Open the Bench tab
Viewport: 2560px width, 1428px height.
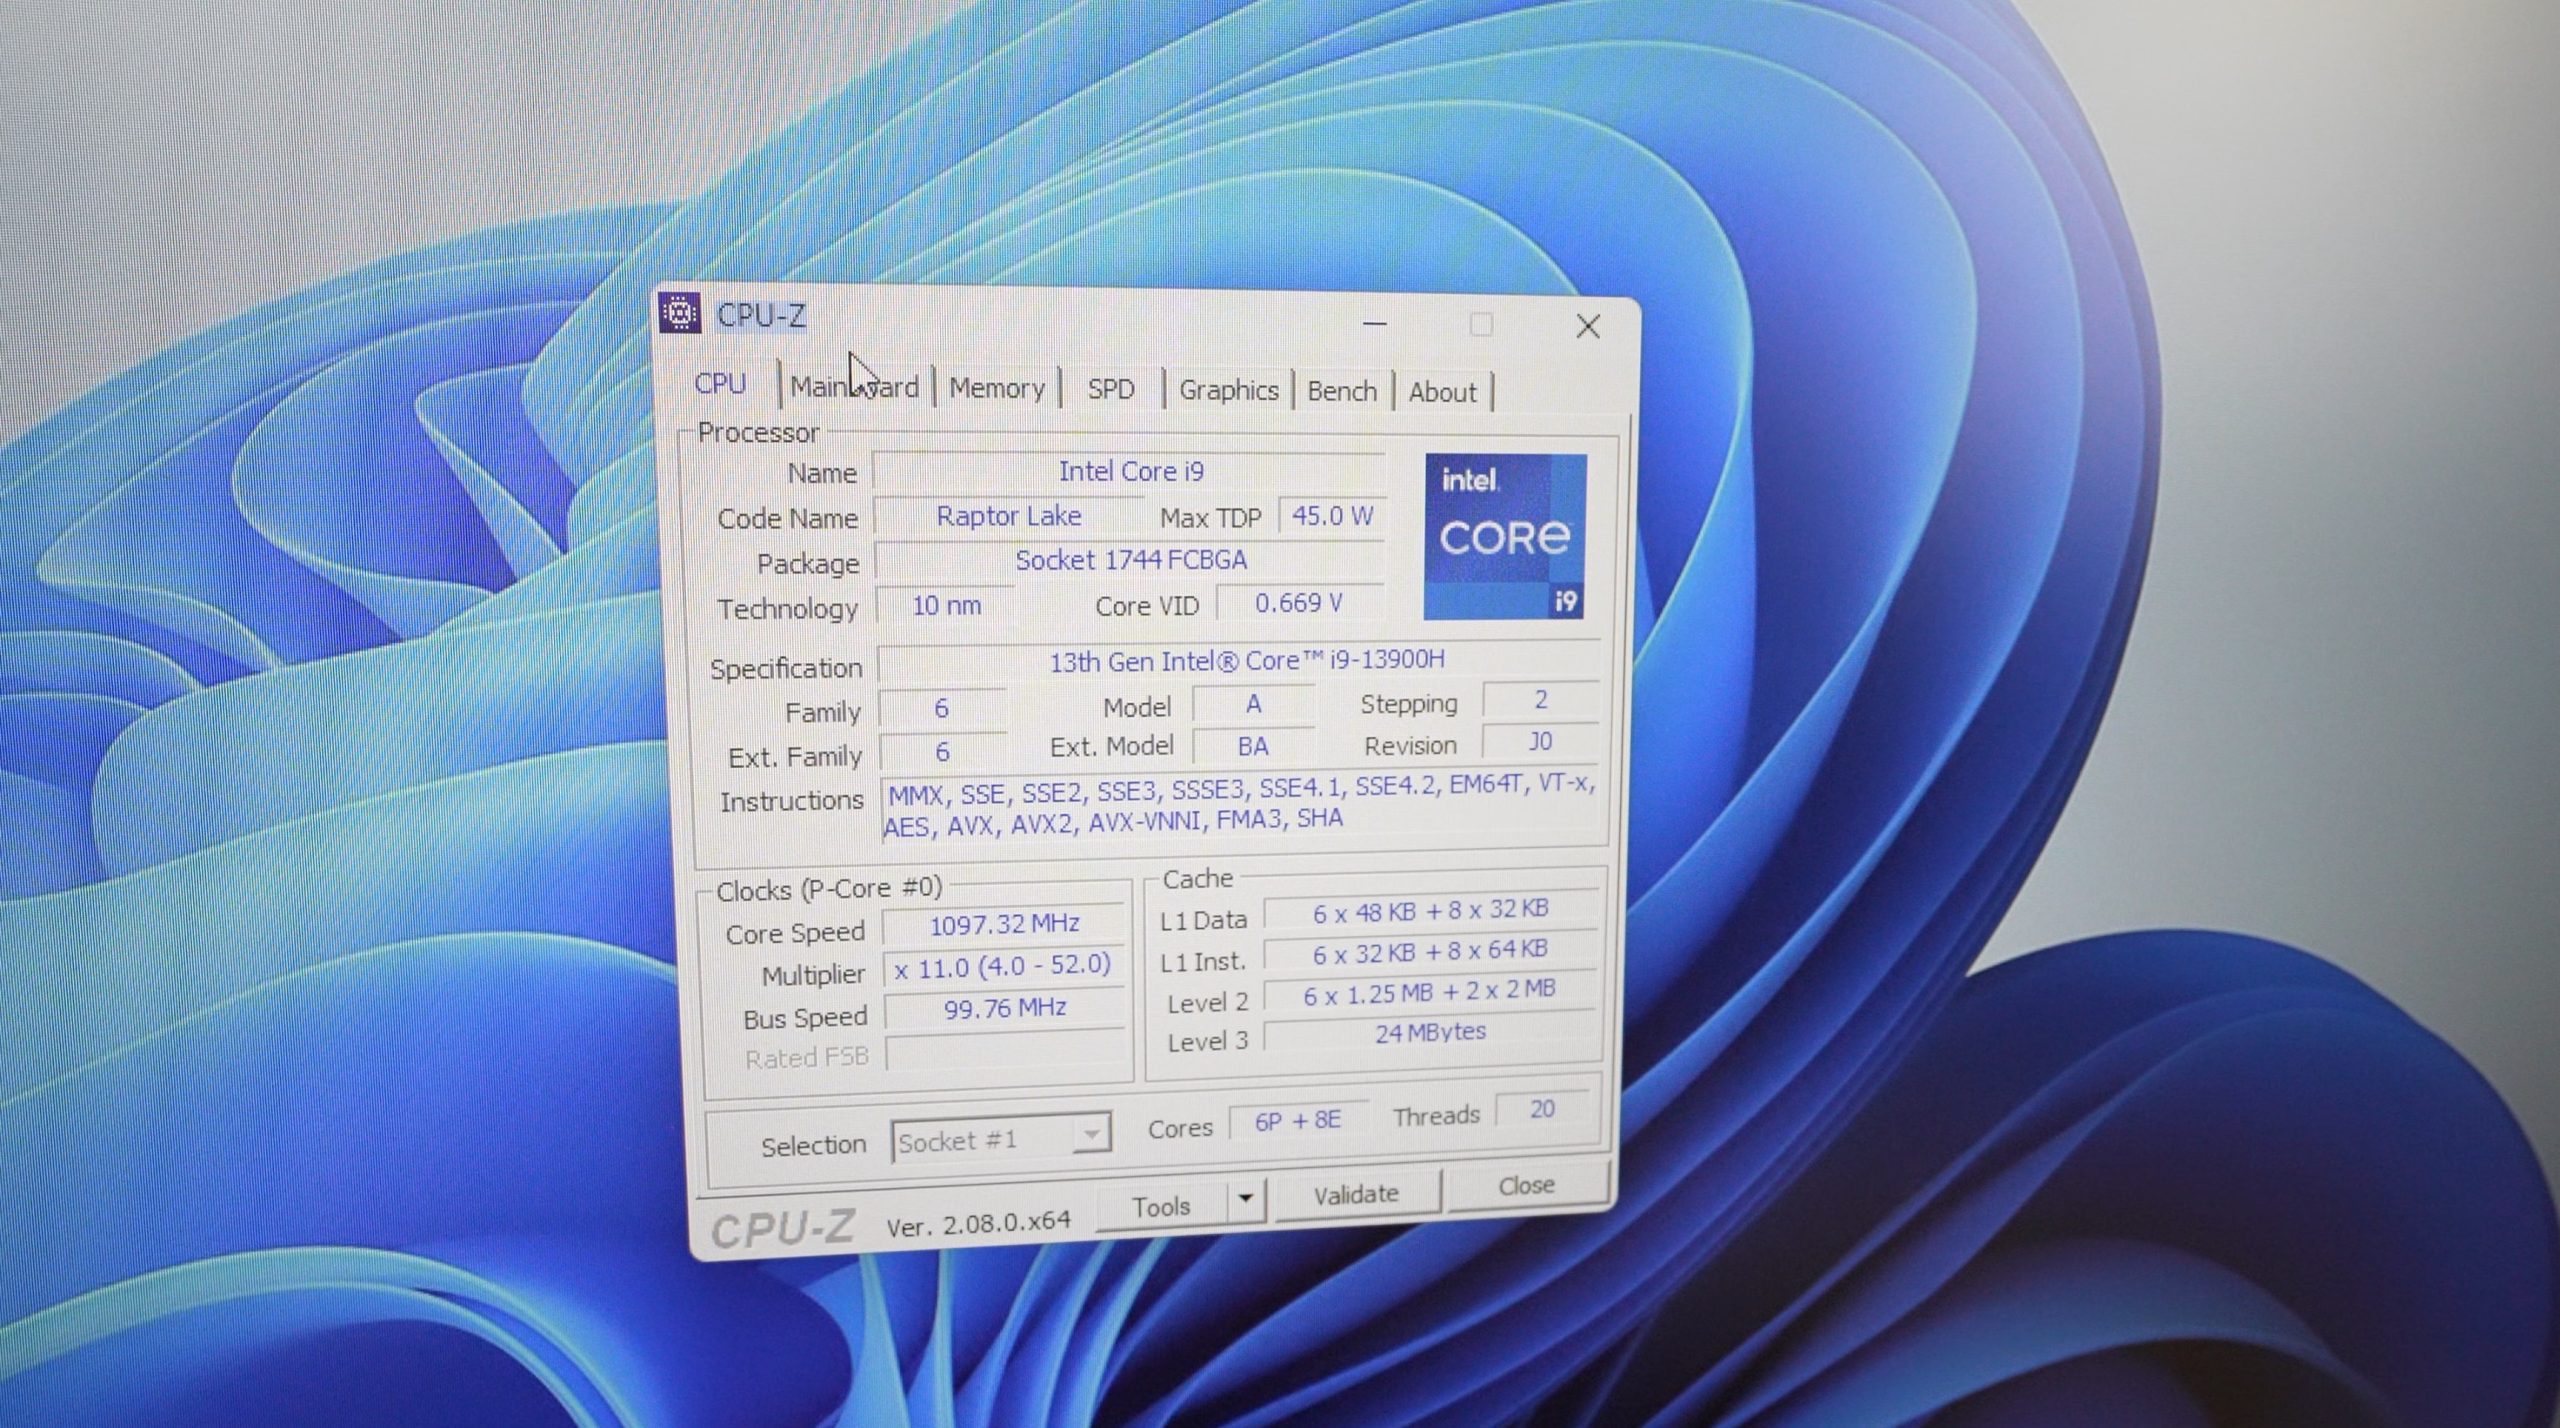tap(1341, 391)
